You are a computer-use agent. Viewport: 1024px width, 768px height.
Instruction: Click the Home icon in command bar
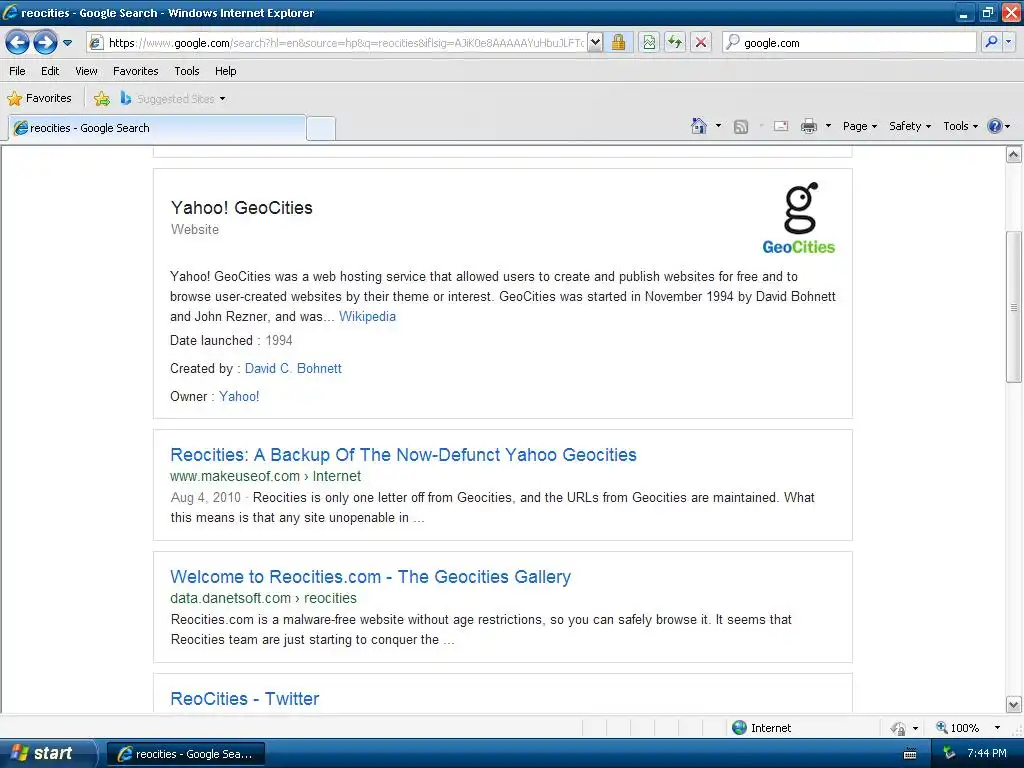coord(699,126)
